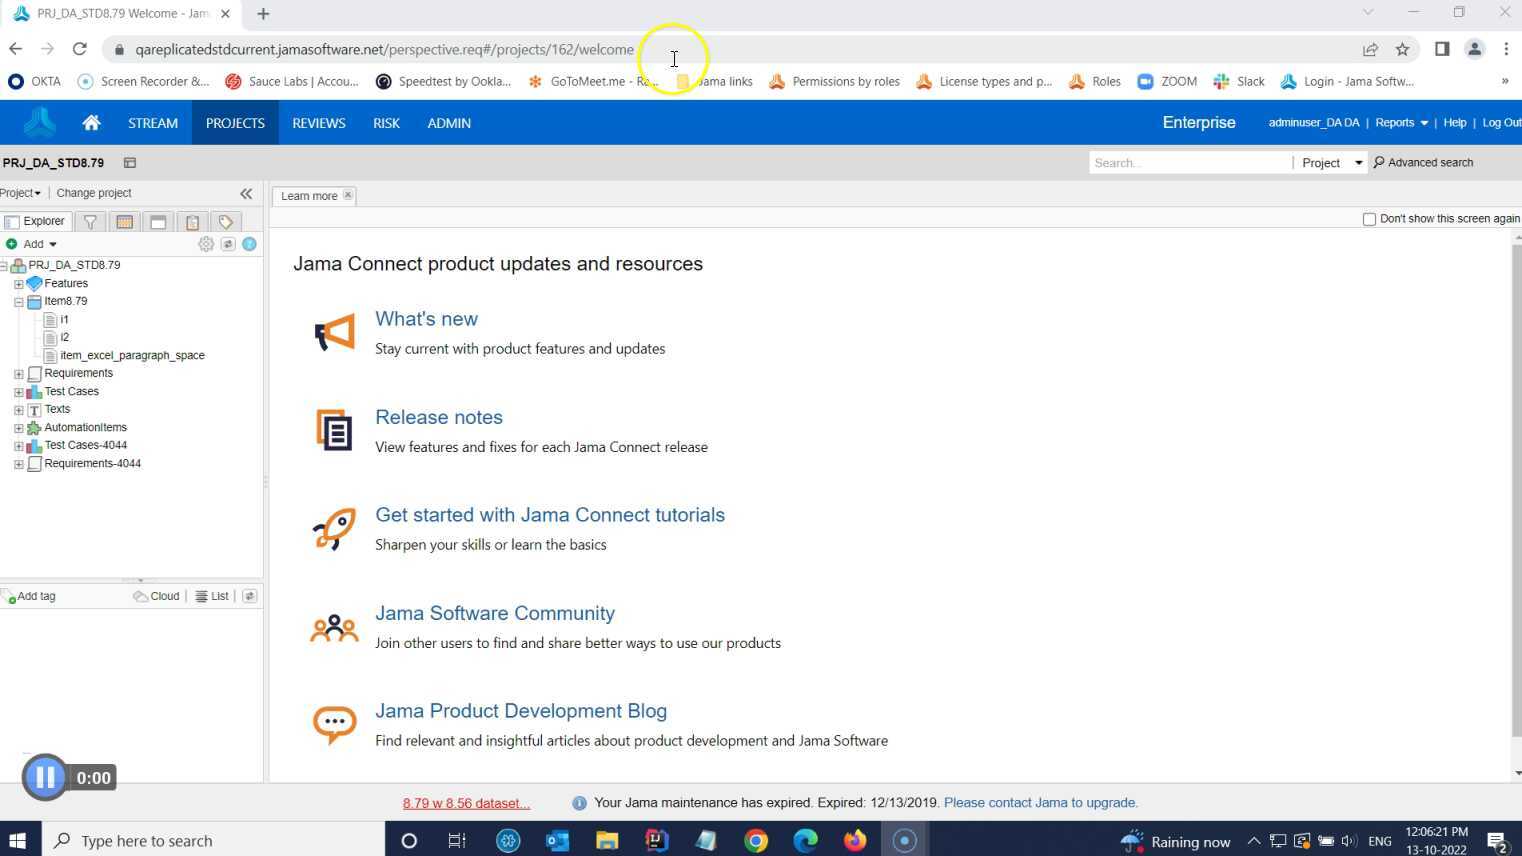Open the What's new link
Viewport: 1522px width, 856px height.
[426, 319]
